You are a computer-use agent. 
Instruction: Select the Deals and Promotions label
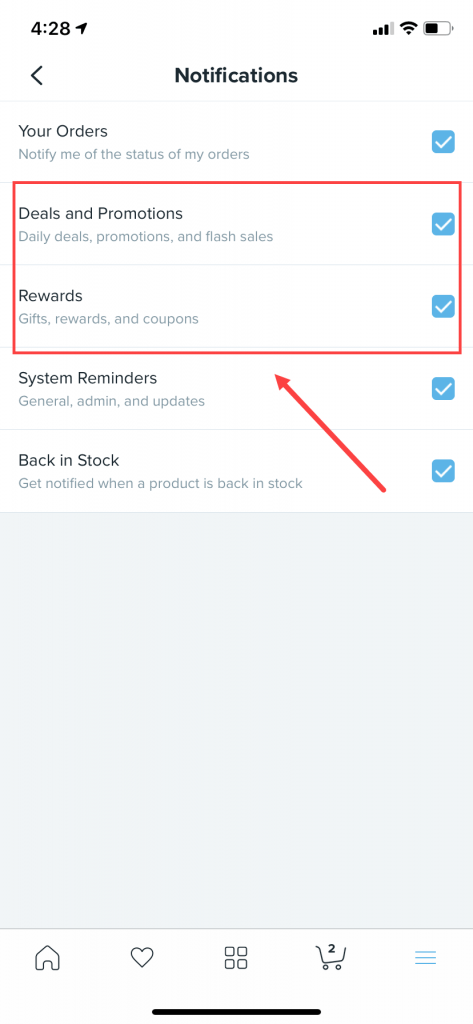[x=101, y=214]
